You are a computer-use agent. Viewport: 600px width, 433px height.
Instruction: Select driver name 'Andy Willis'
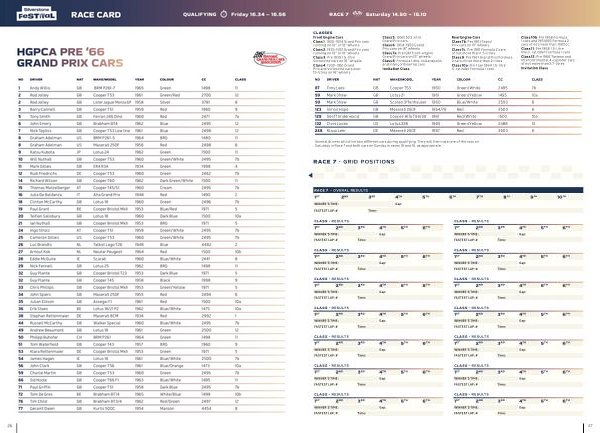point(40,88)
